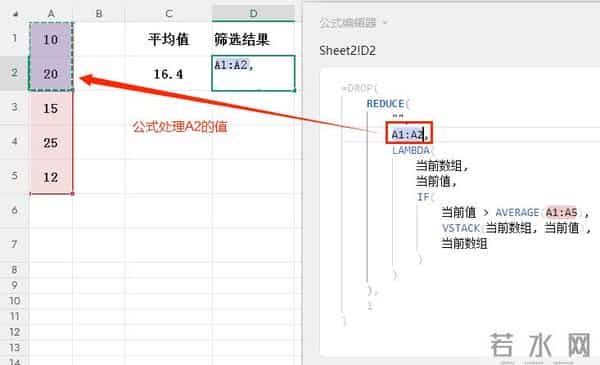Select row 12 header
The width and height of the screenshot is (600, 365).
(x=14, y=332)
